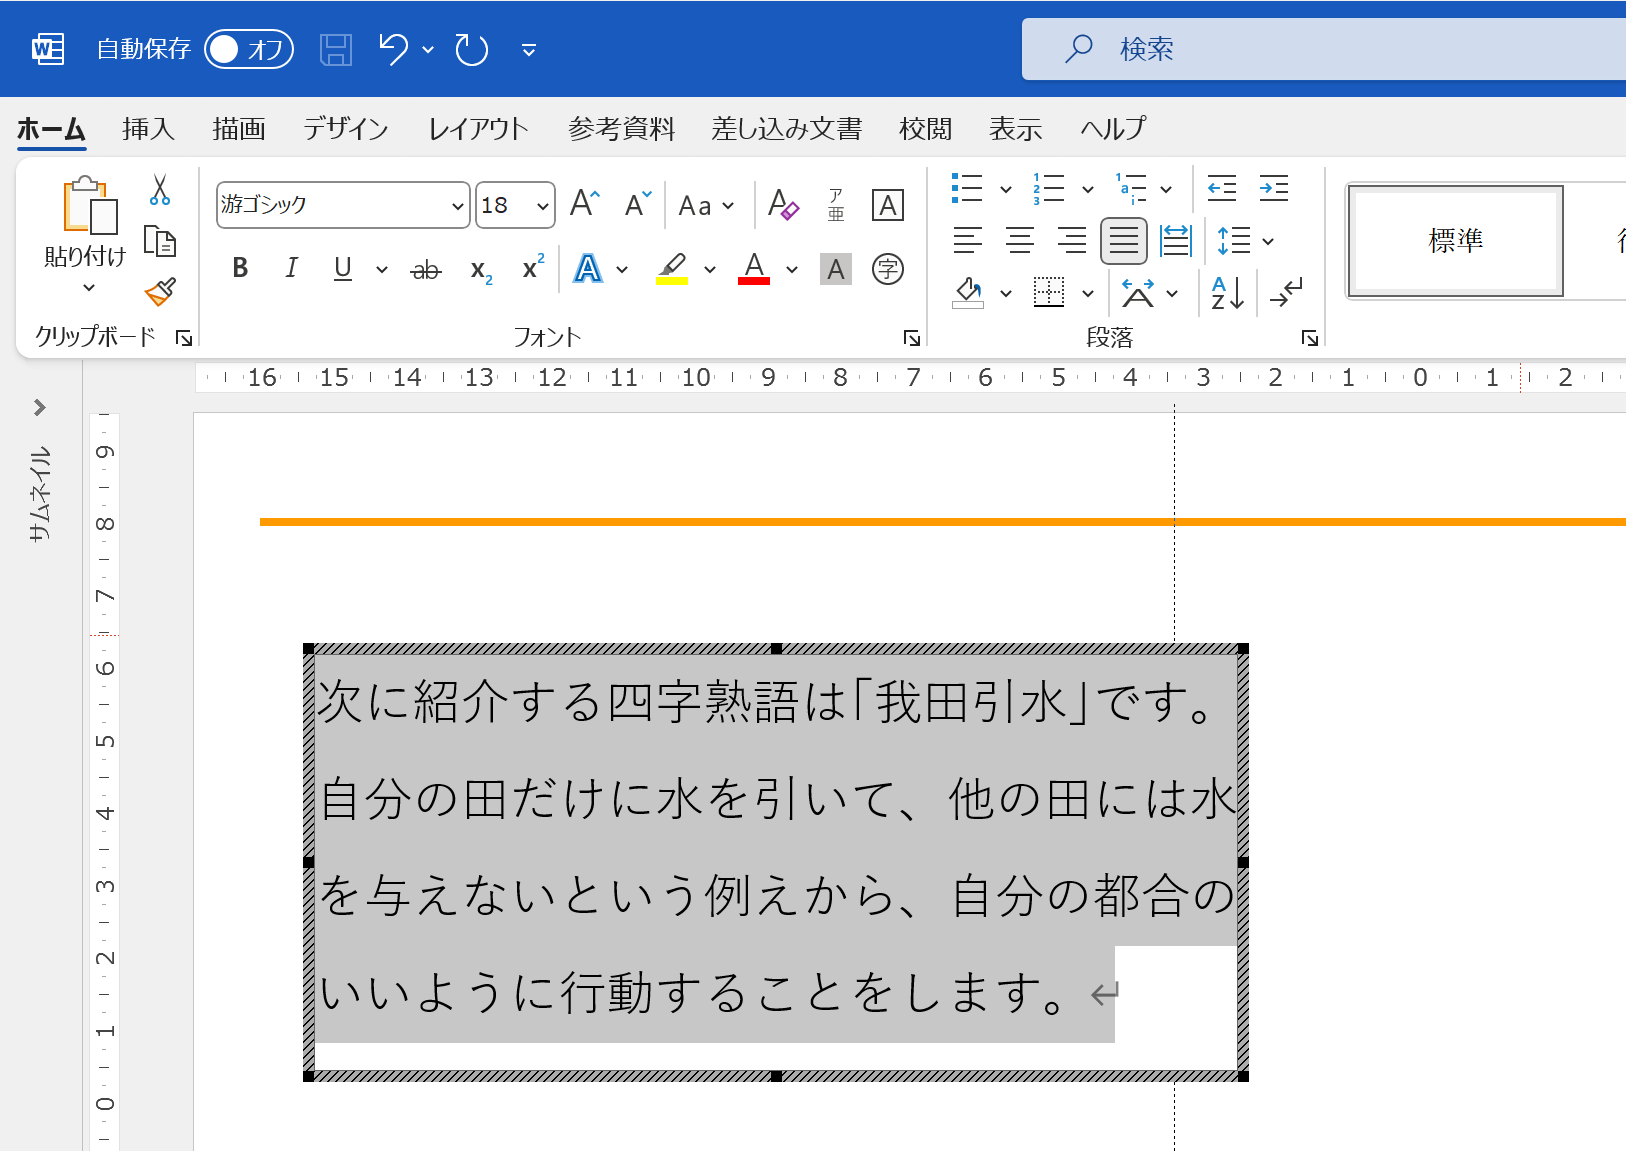Apply yellow text highlight color
This screenshot has height=1151, width=1626.
coord(671,268)
